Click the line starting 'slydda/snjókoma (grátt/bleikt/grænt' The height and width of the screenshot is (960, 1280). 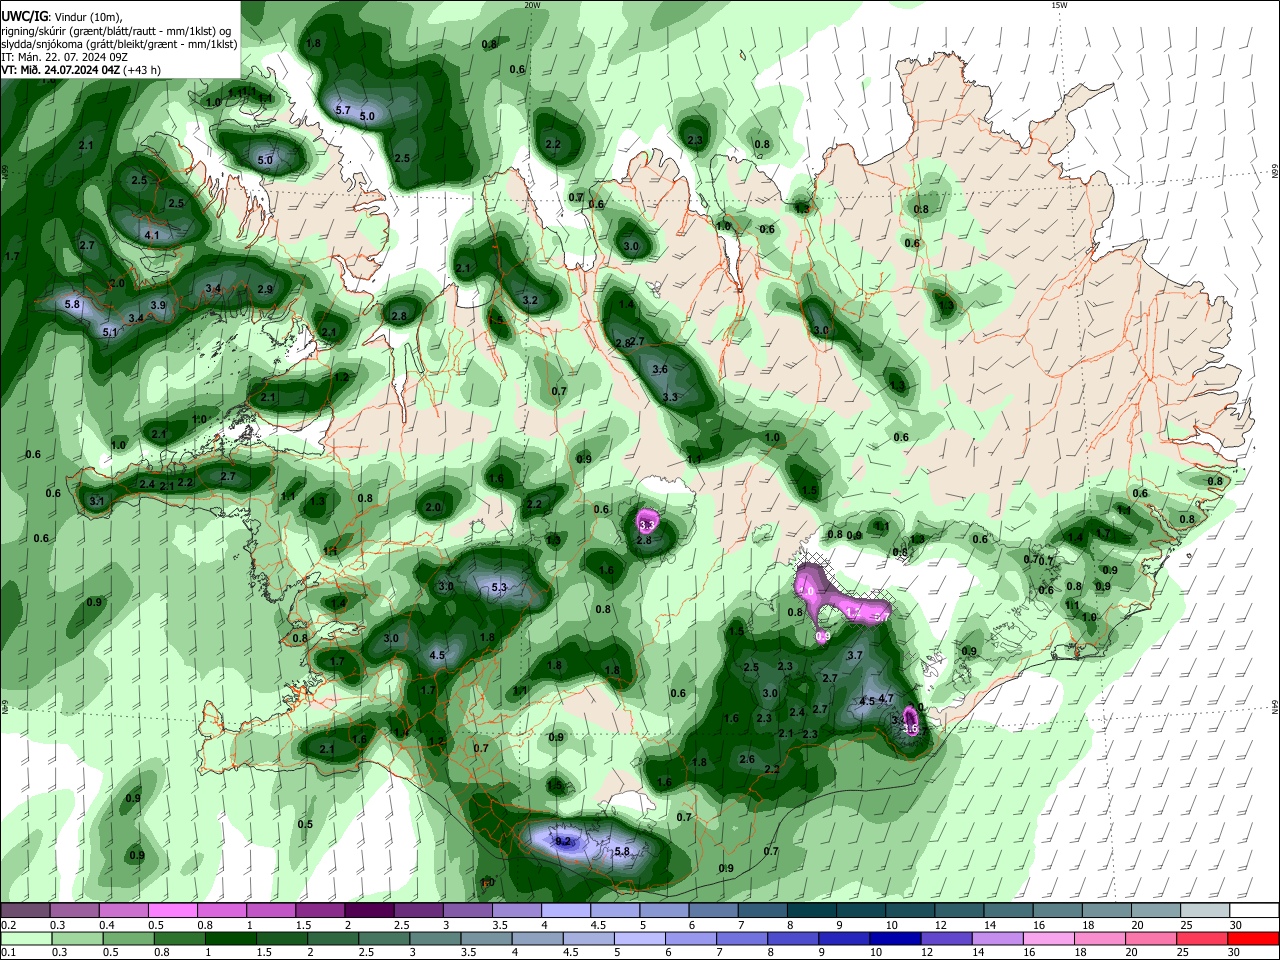[119, 44]
